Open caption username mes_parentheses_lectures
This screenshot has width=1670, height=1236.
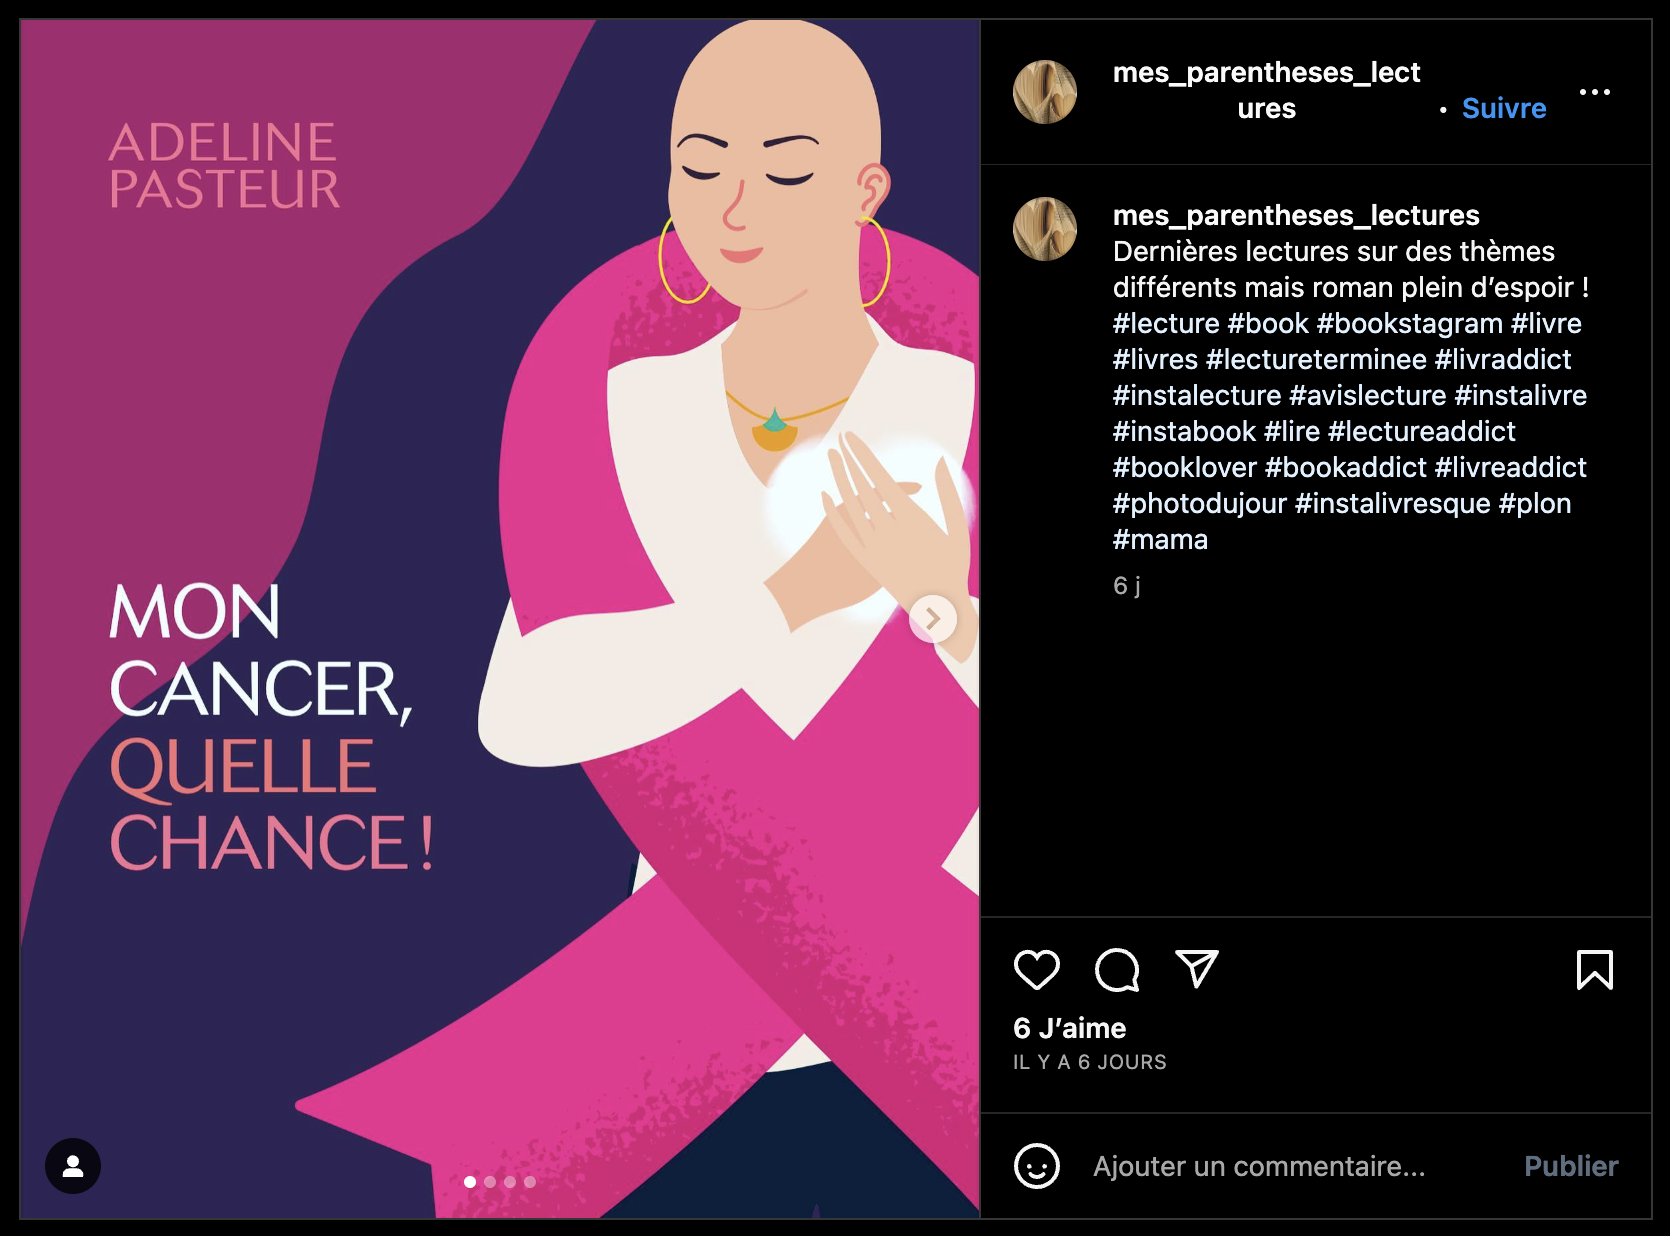point(1296,215)
